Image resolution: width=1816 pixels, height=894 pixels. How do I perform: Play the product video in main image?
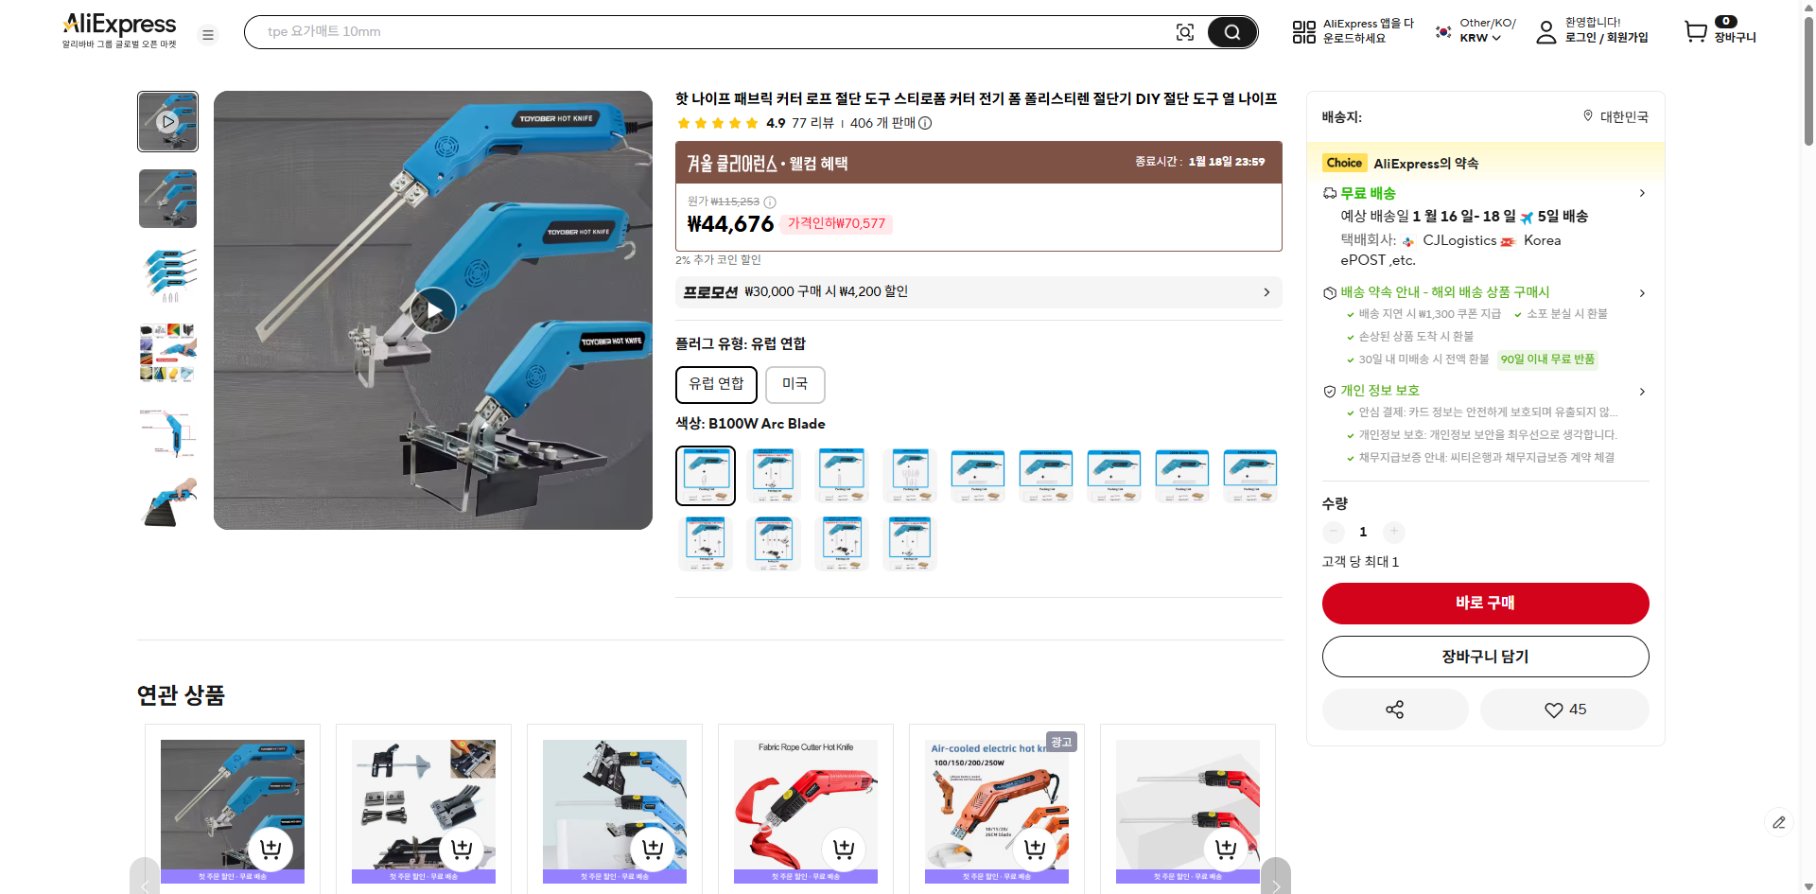(x=432, y=310)
